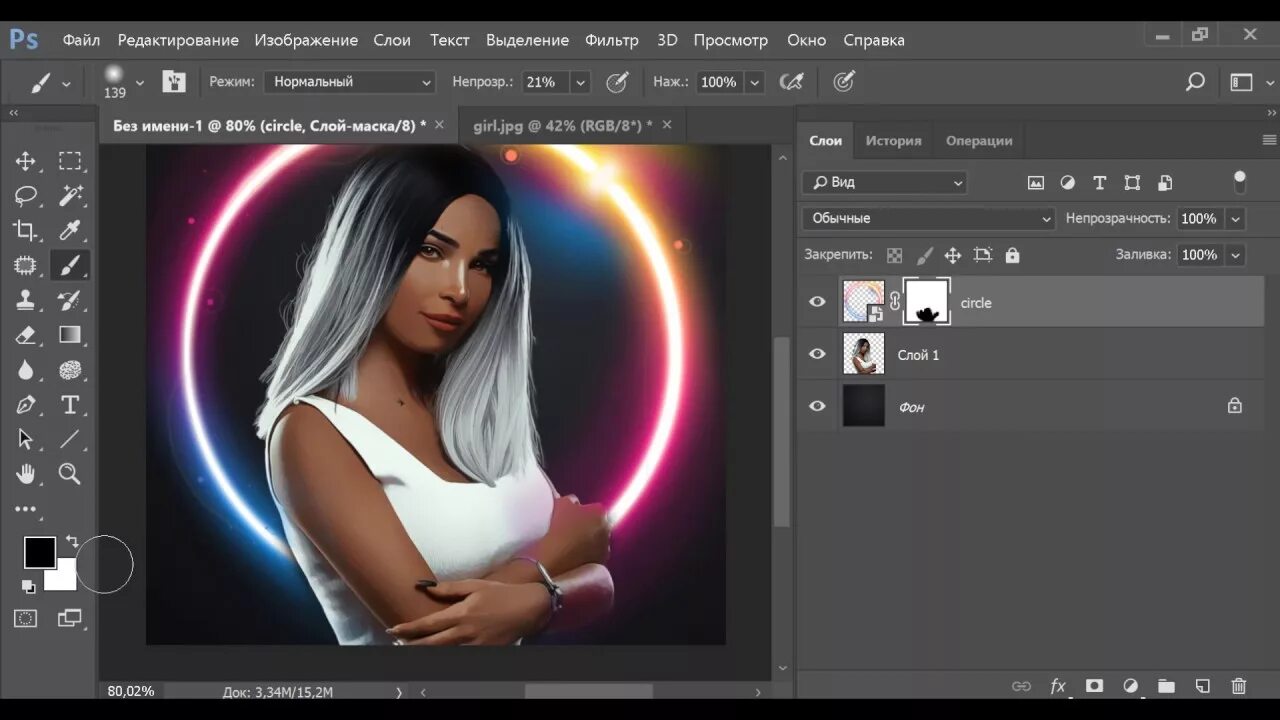
Task: Create new adjustment layer button
Action: pos(1130,686)
